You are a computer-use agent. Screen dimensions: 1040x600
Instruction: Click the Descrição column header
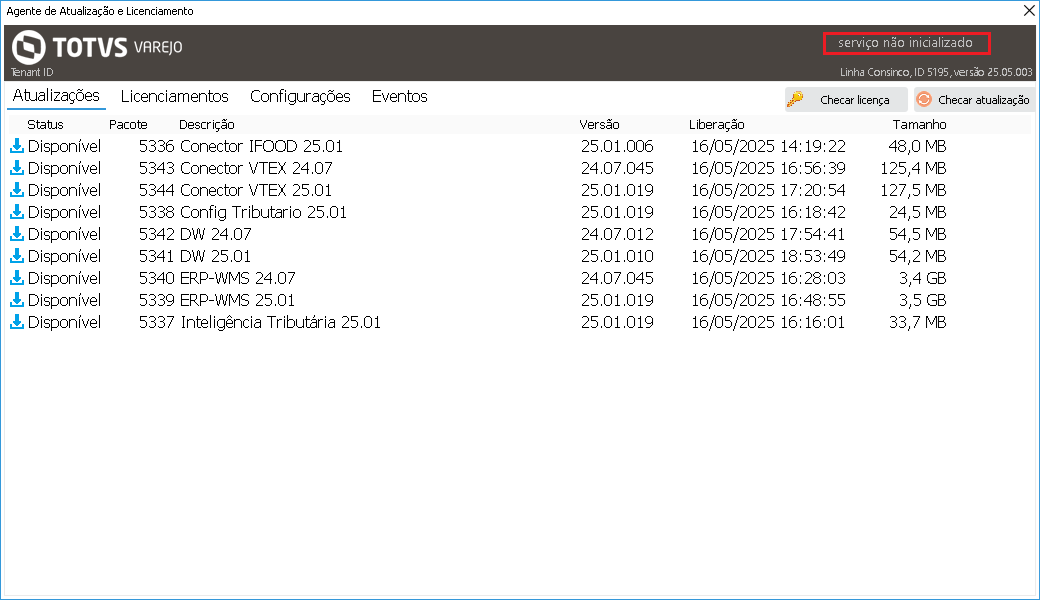click(206, 124)
